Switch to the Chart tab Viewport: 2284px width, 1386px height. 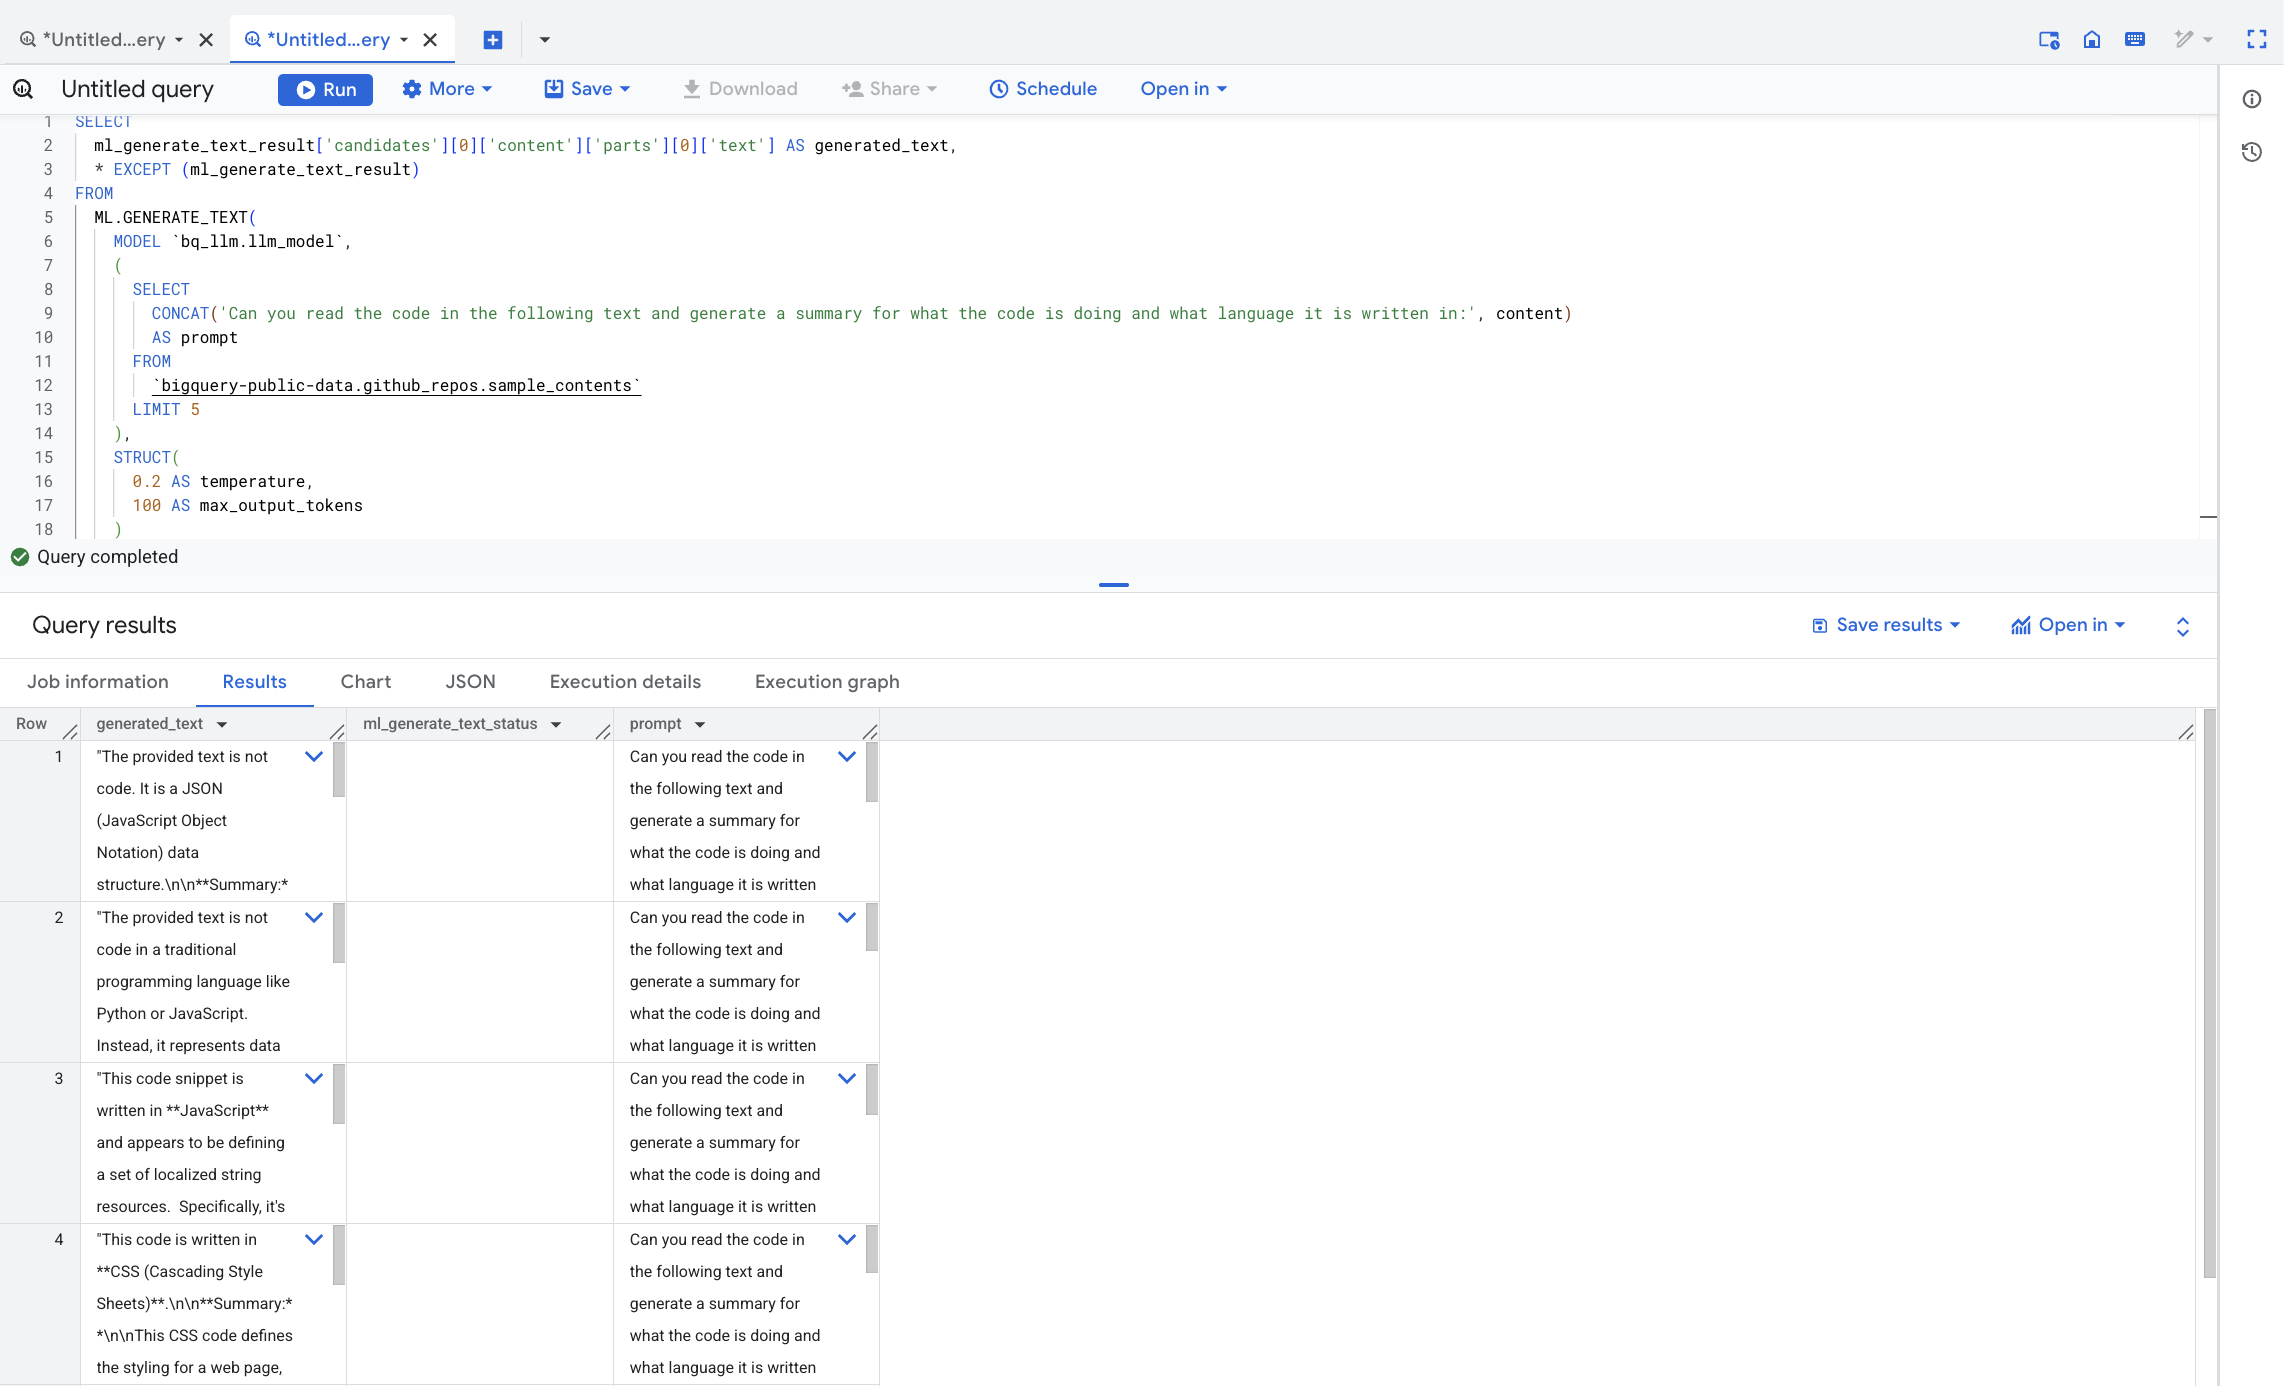coord(366,682)
